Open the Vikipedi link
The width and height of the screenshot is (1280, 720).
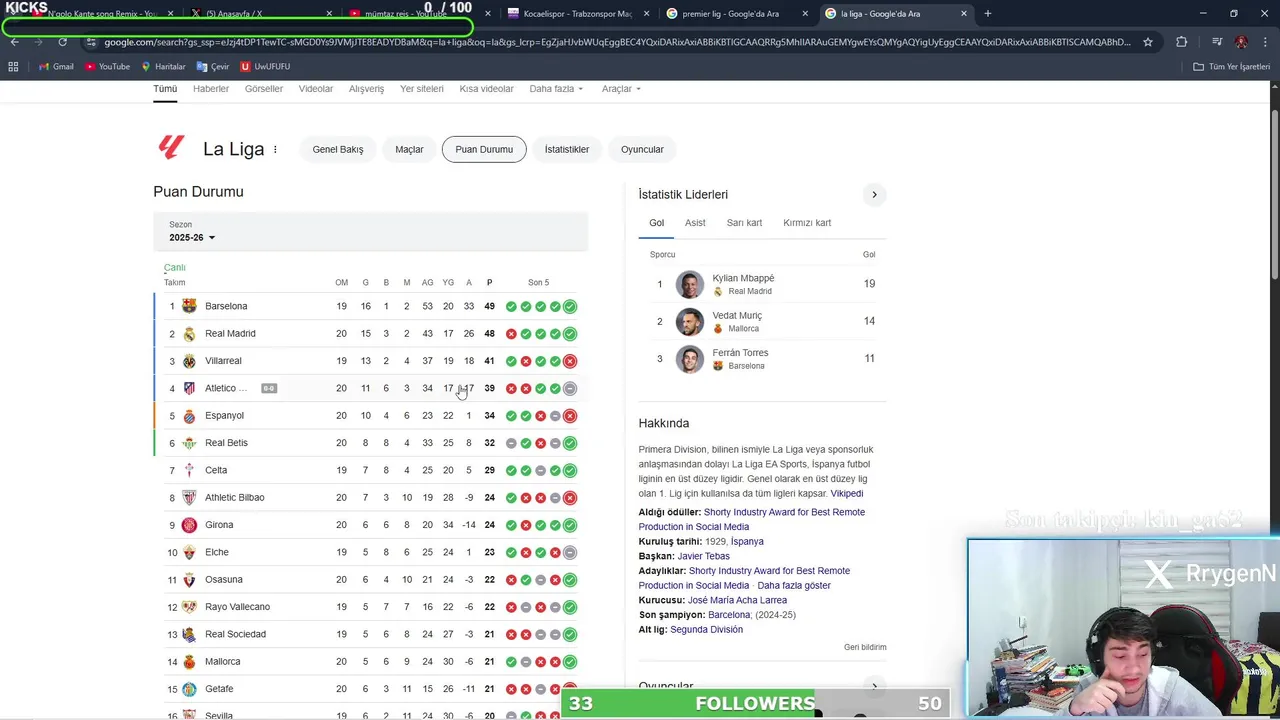846,494
